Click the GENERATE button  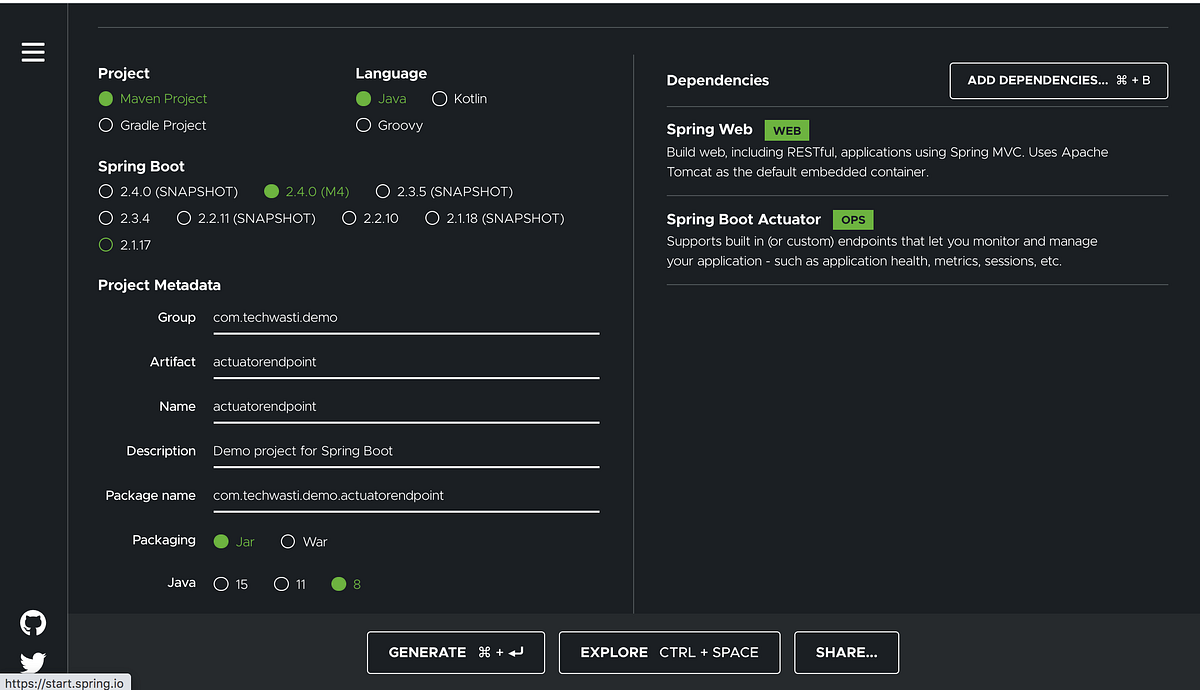pos(455,652)
